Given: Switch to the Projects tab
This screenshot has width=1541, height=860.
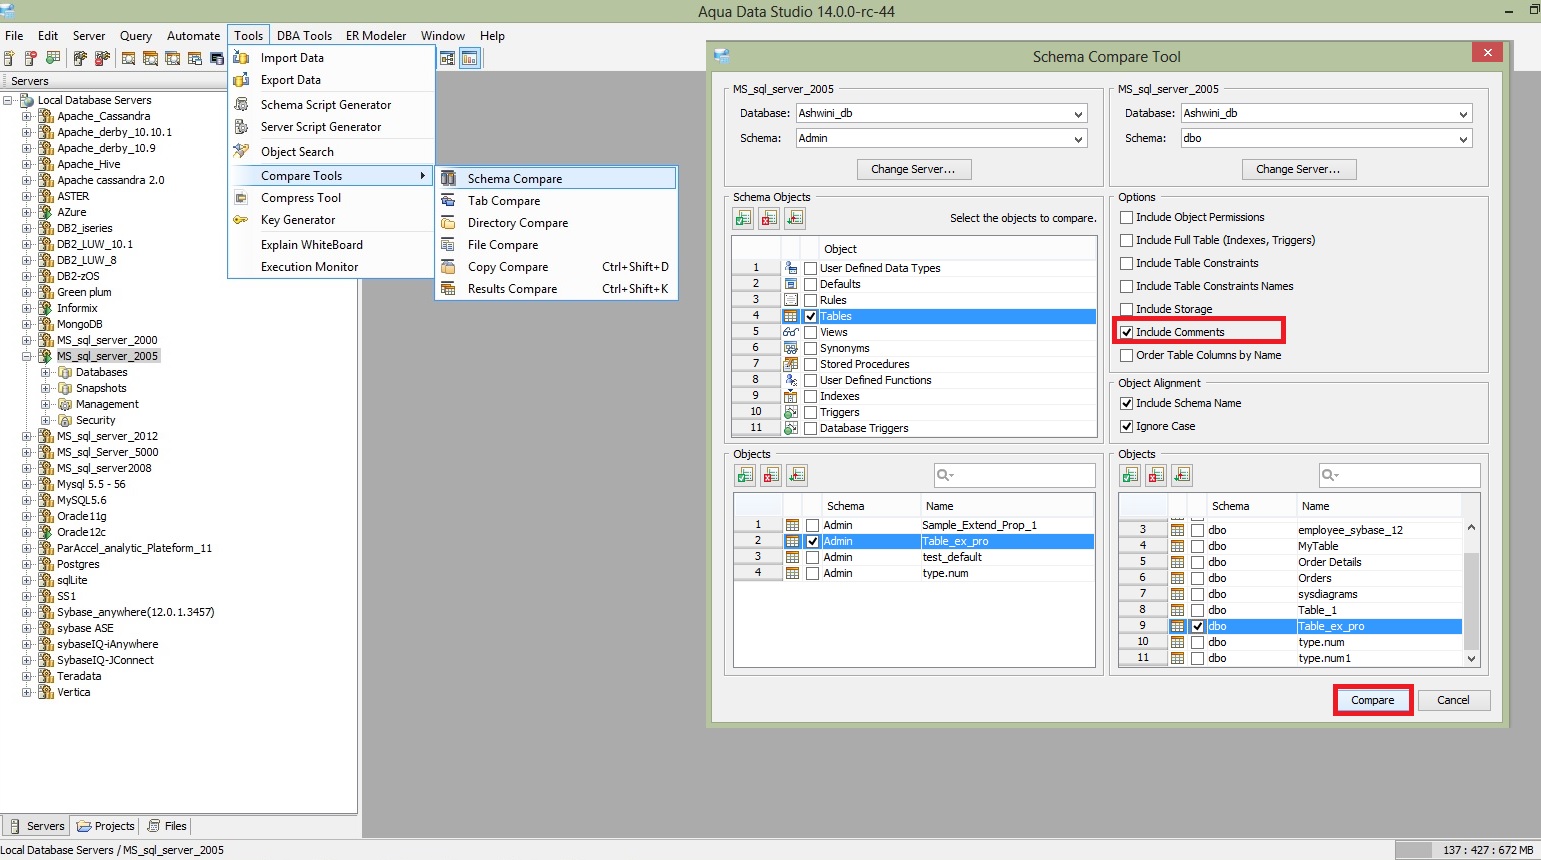Looking at the screenshot, I should (x=106, y=826).
